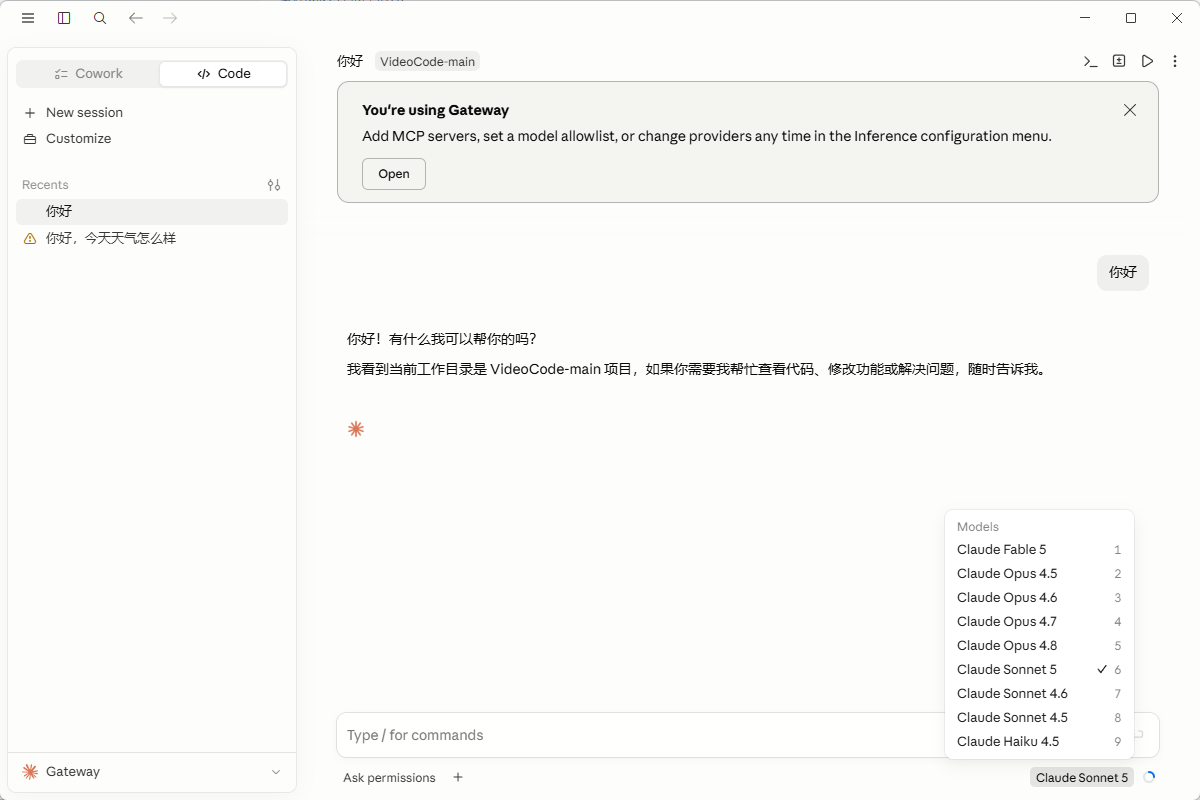Click the orange thinking starburst indicator
This screenshot has width=1200, height=800.
click(x=356, y=429)
